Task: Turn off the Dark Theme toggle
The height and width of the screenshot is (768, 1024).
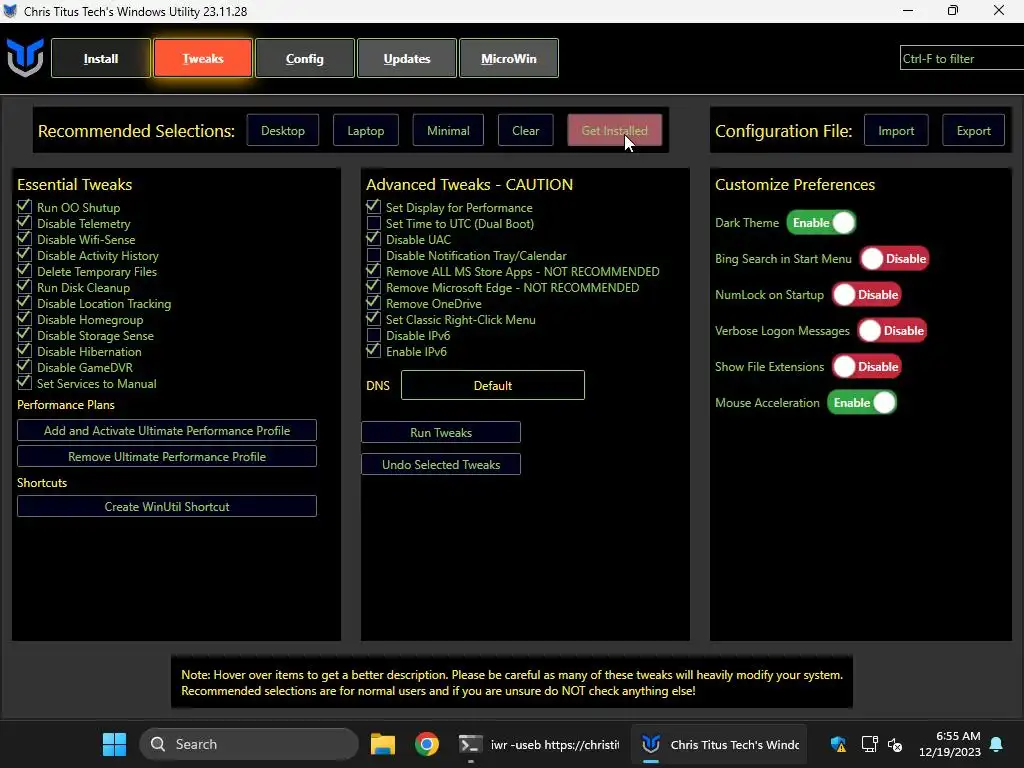Action: click(821, 223)
